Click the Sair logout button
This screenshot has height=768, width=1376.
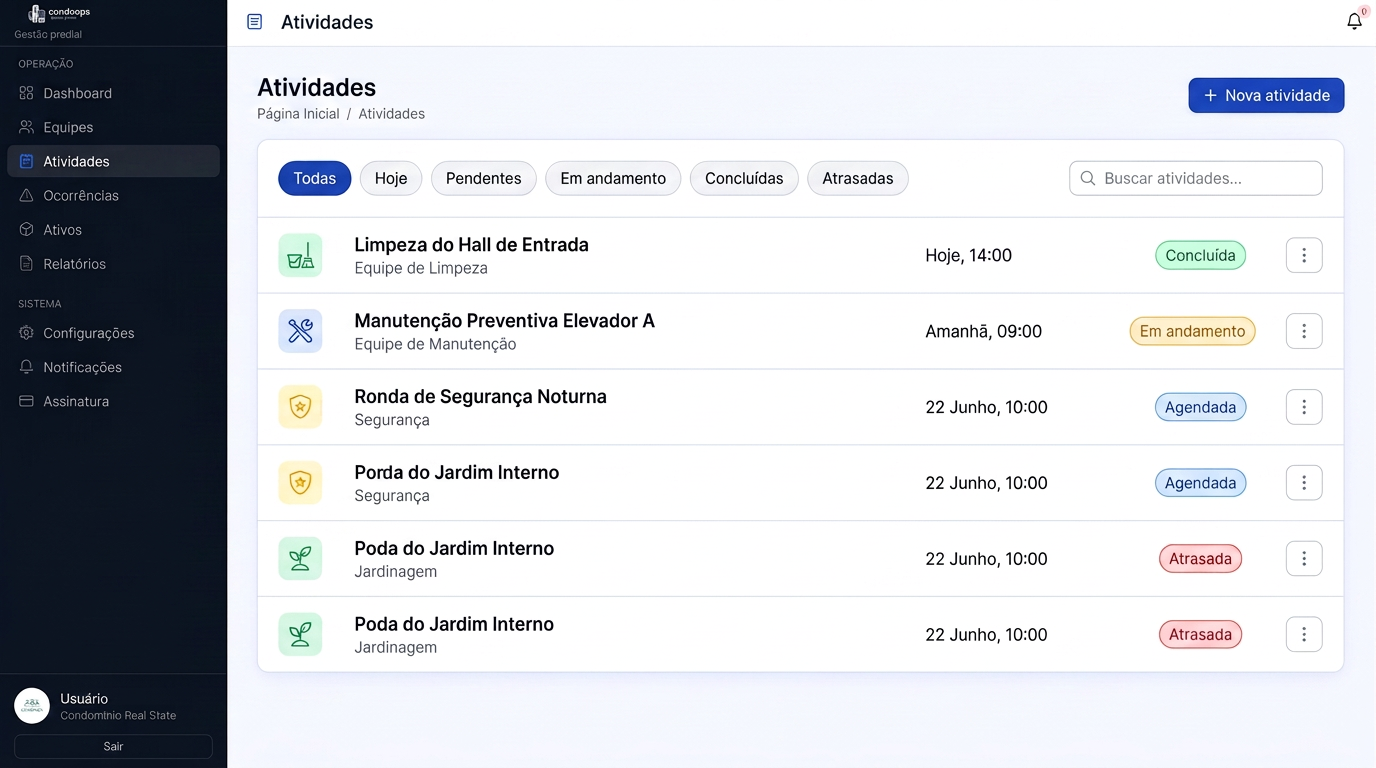coord(113,746)
